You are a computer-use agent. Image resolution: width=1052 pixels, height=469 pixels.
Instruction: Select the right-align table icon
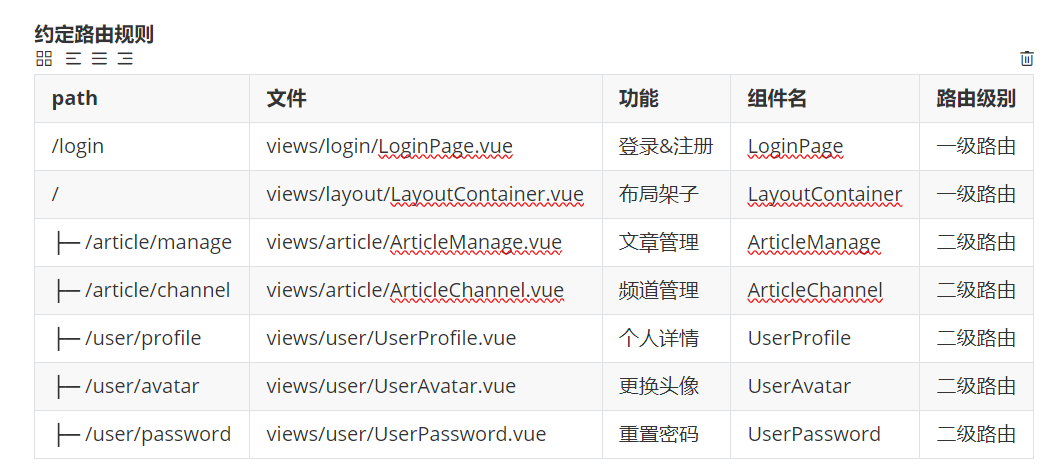point(125,58)
